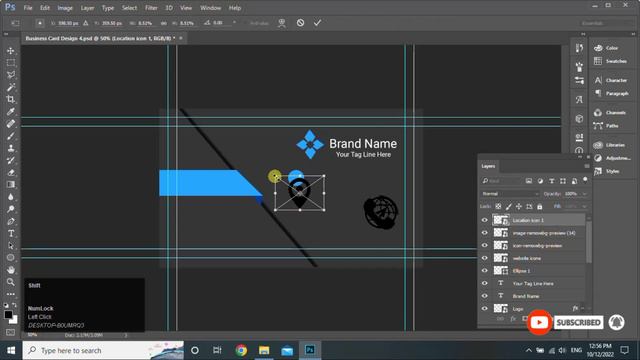
Task: Toggle the layer filter on/off switch
Action: [585, 180]
